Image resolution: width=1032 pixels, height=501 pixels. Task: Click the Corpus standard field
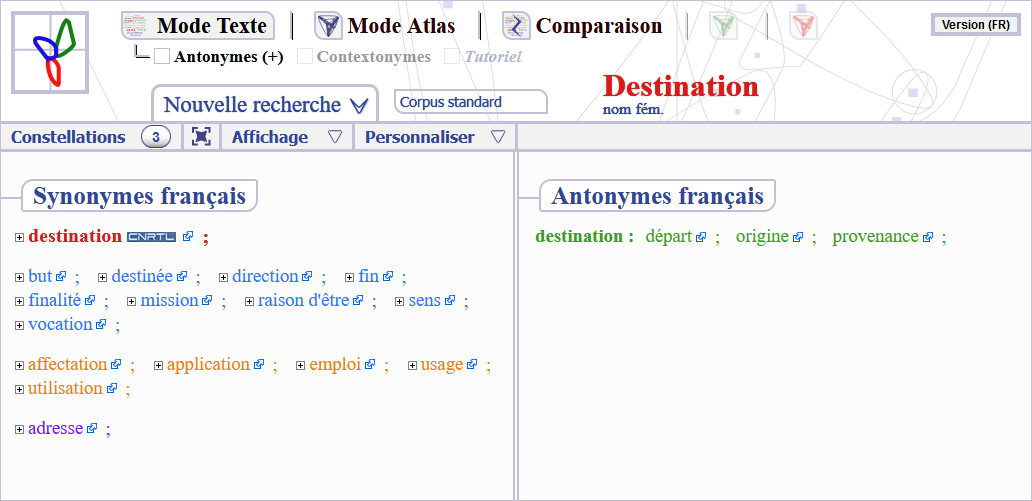click(x=471, y=102)
